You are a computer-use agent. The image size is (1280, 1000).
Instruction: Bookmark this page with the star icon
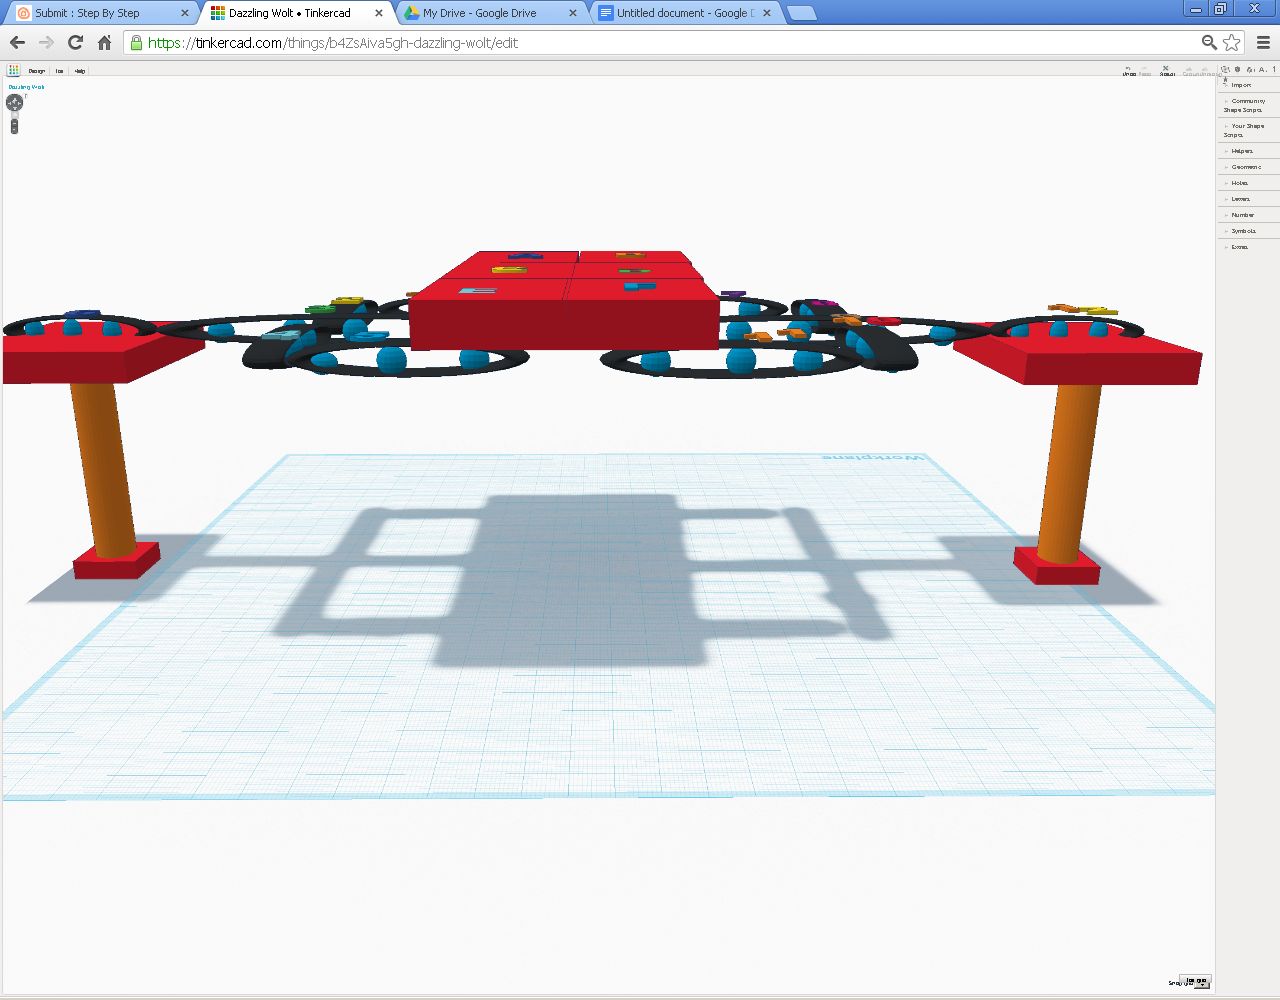pos(1232,42)
